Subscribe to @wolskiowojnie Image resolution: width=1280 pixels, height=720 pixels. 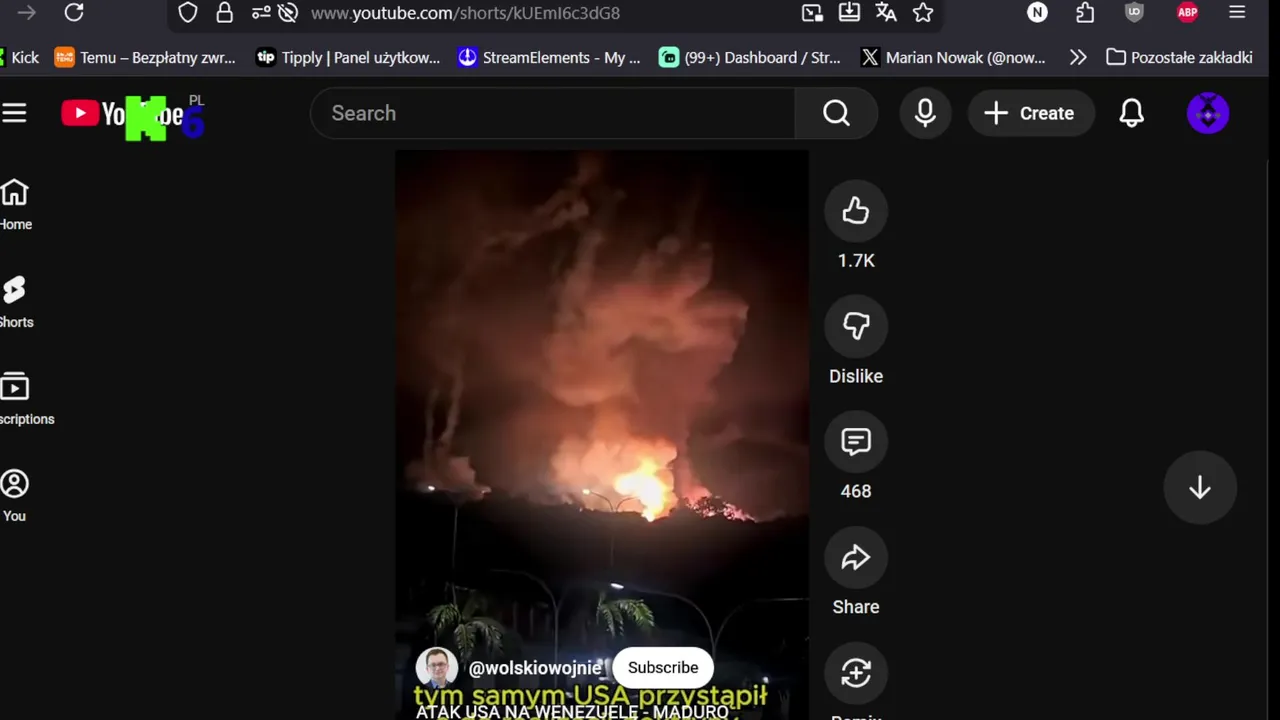[663, 668]
